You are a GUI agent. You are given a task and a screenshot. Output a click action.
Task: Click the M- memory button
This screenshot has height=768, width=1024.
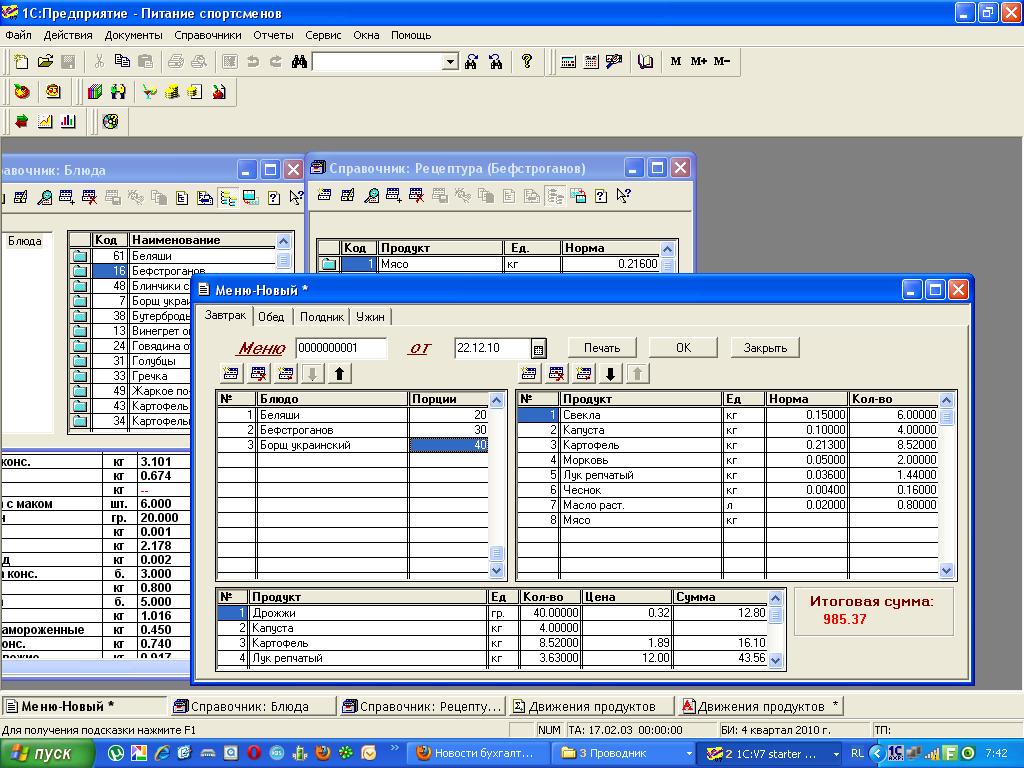click(722, 61)
